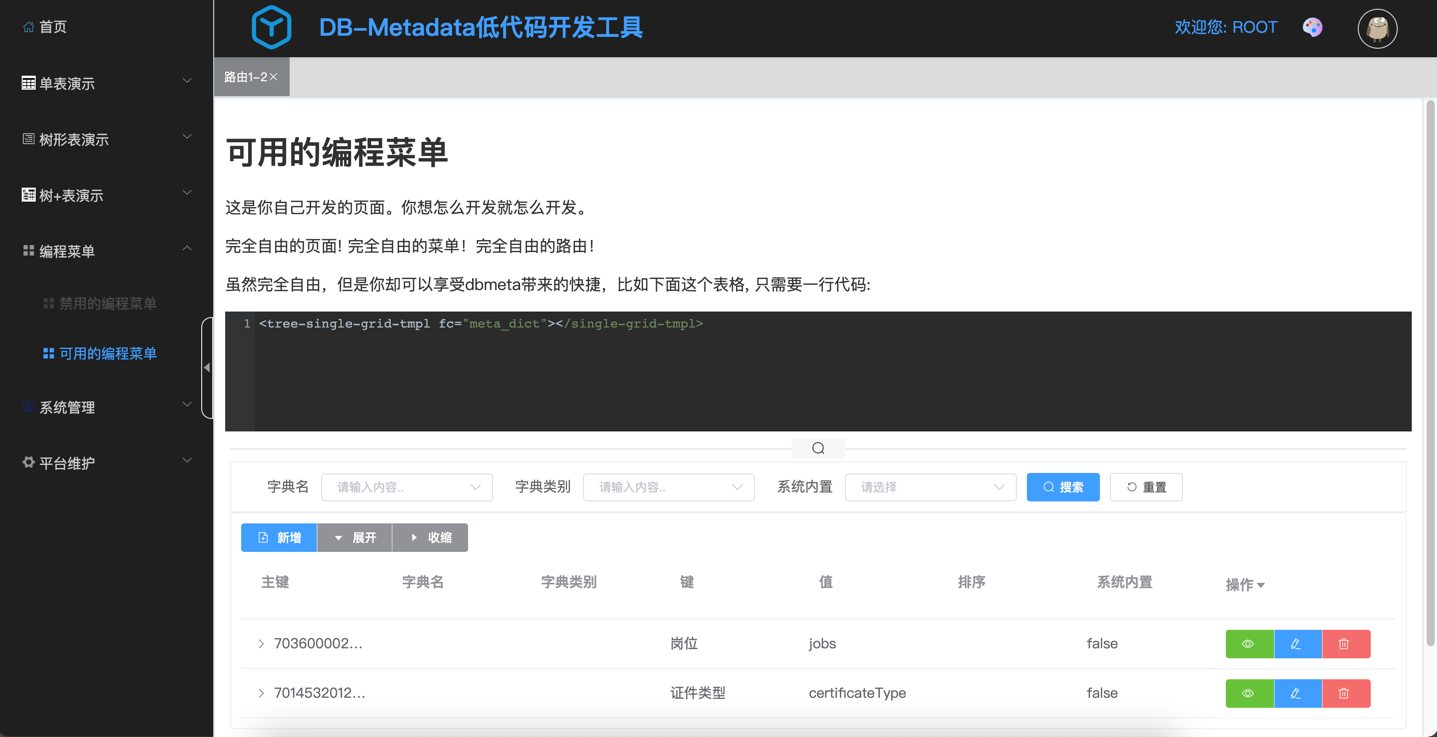Click the magnifier icon above the search form

coord(818,448)
